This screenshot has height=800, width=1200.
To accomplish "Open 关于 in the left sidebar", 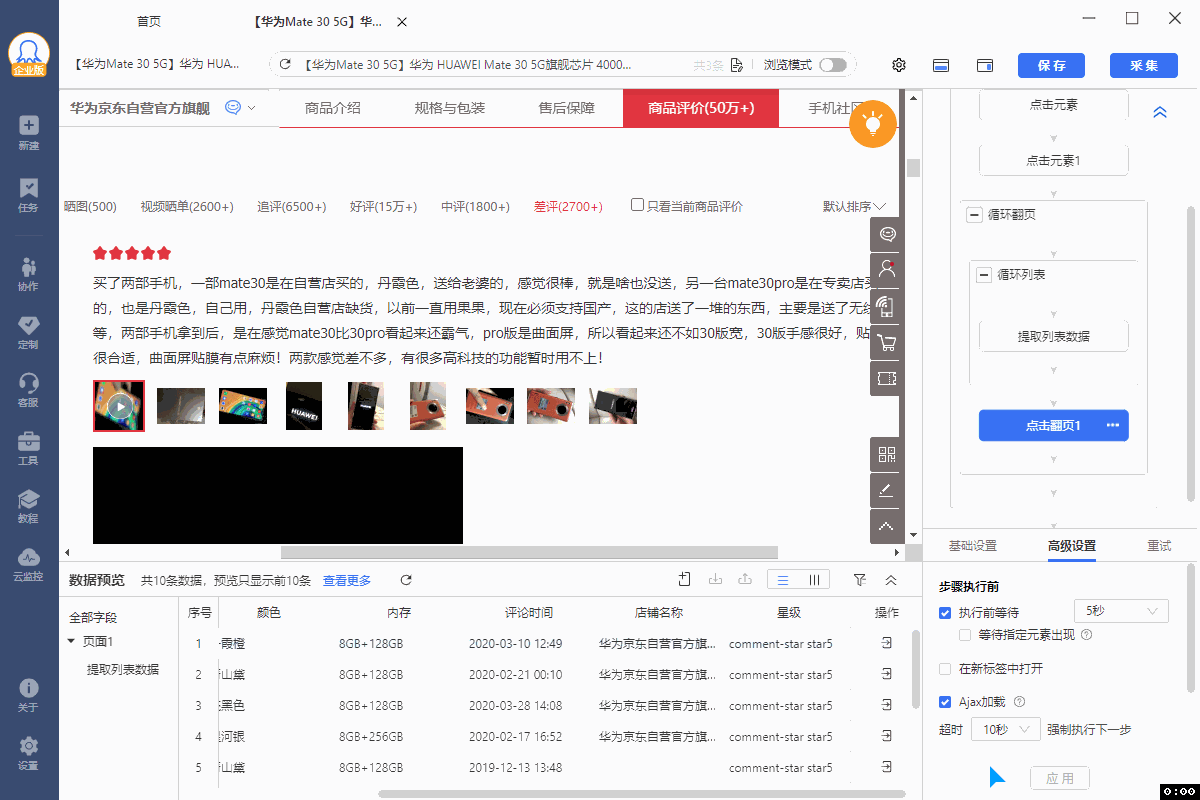I will [28, 695].
